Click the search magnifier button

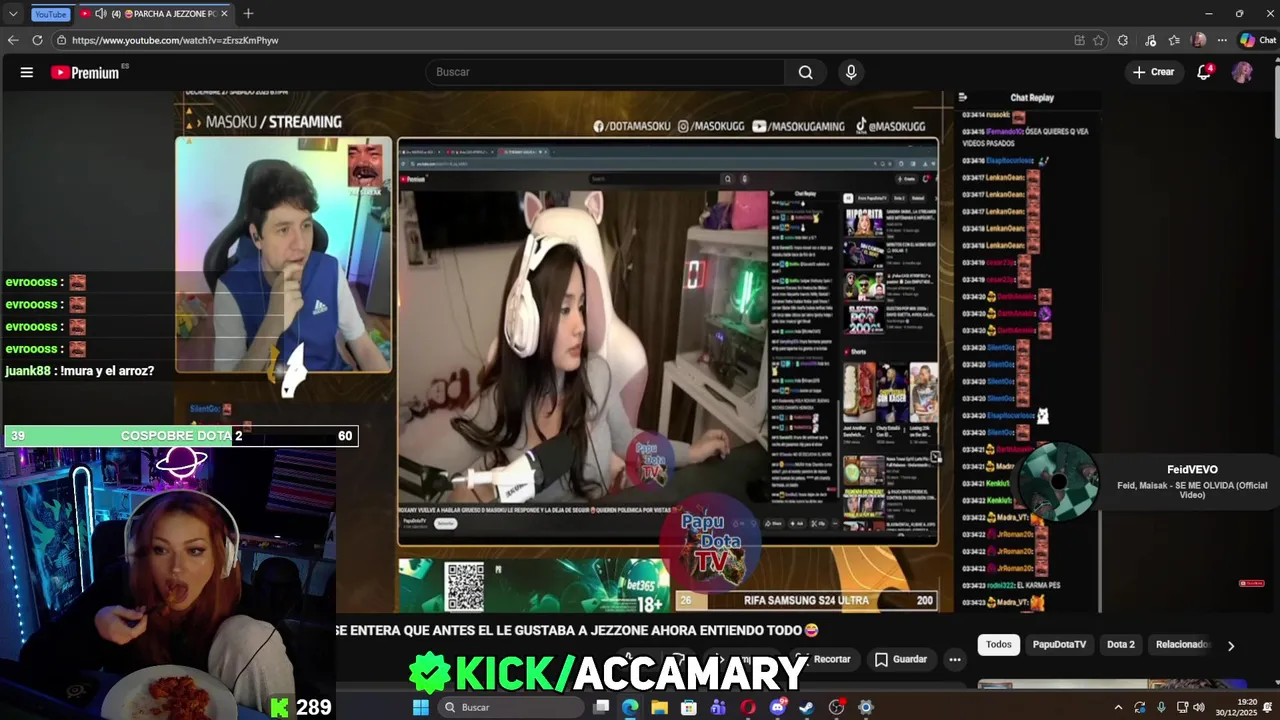[x=805, y=72]
